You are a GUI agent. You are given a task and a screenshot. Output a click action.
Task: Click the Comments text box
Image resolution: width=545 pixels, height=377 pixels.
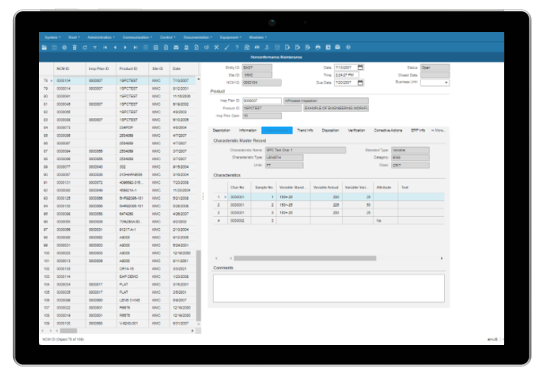coord(328,288)
